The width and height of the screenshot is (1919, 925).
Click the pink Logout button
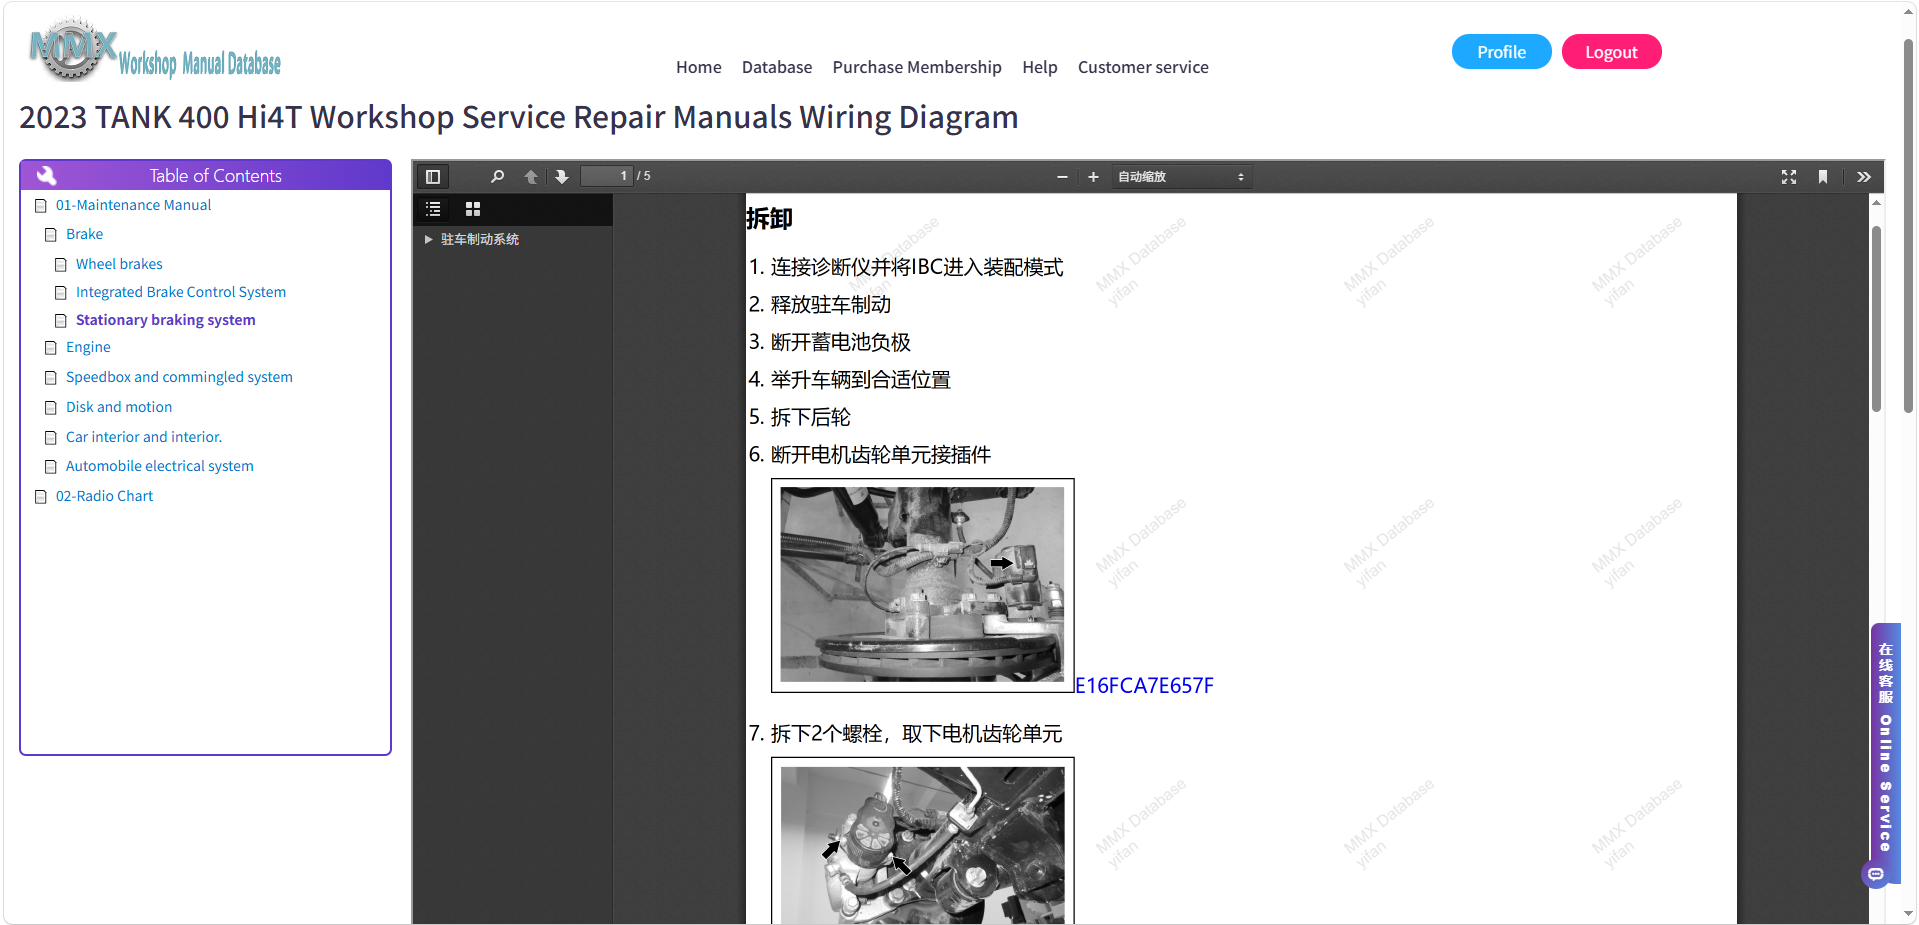click(x=1611, y=52)
